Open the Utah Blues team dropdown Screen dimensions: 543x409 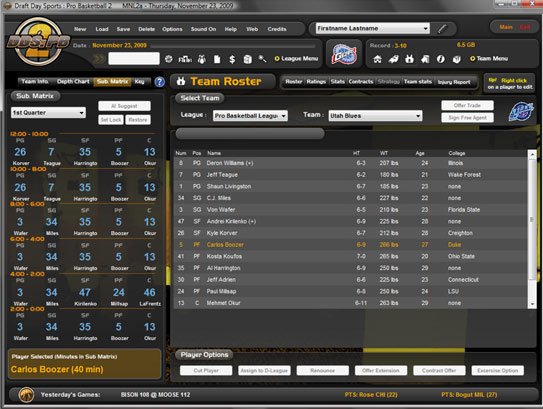(375, 116)
